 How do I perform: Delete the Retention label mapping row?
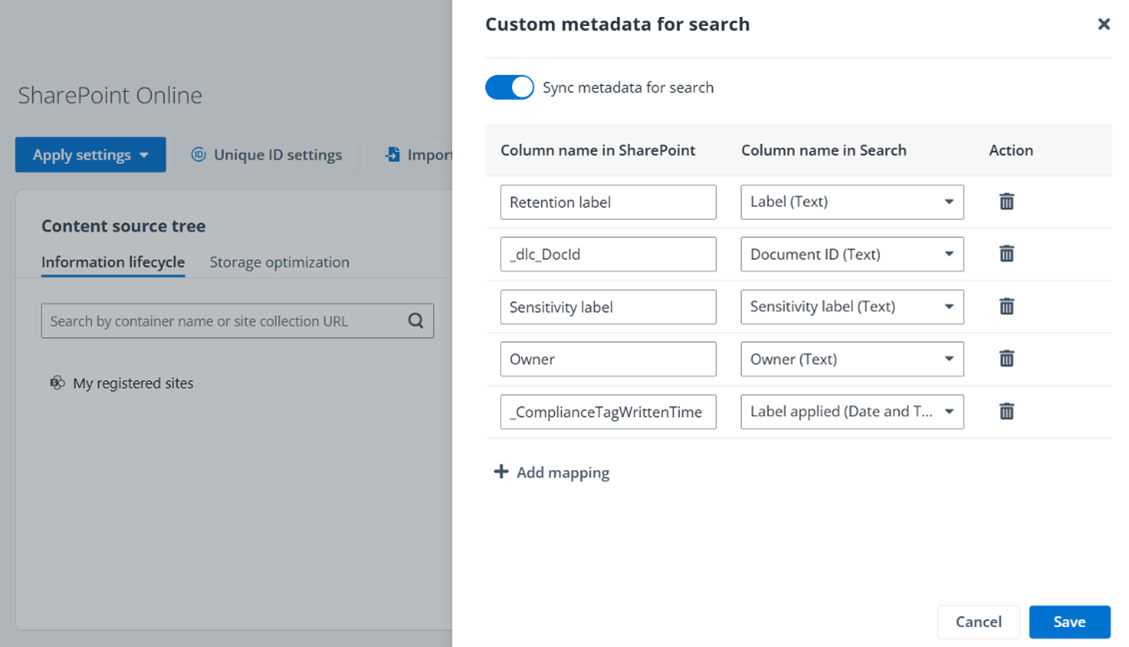tap(1006, 202)
